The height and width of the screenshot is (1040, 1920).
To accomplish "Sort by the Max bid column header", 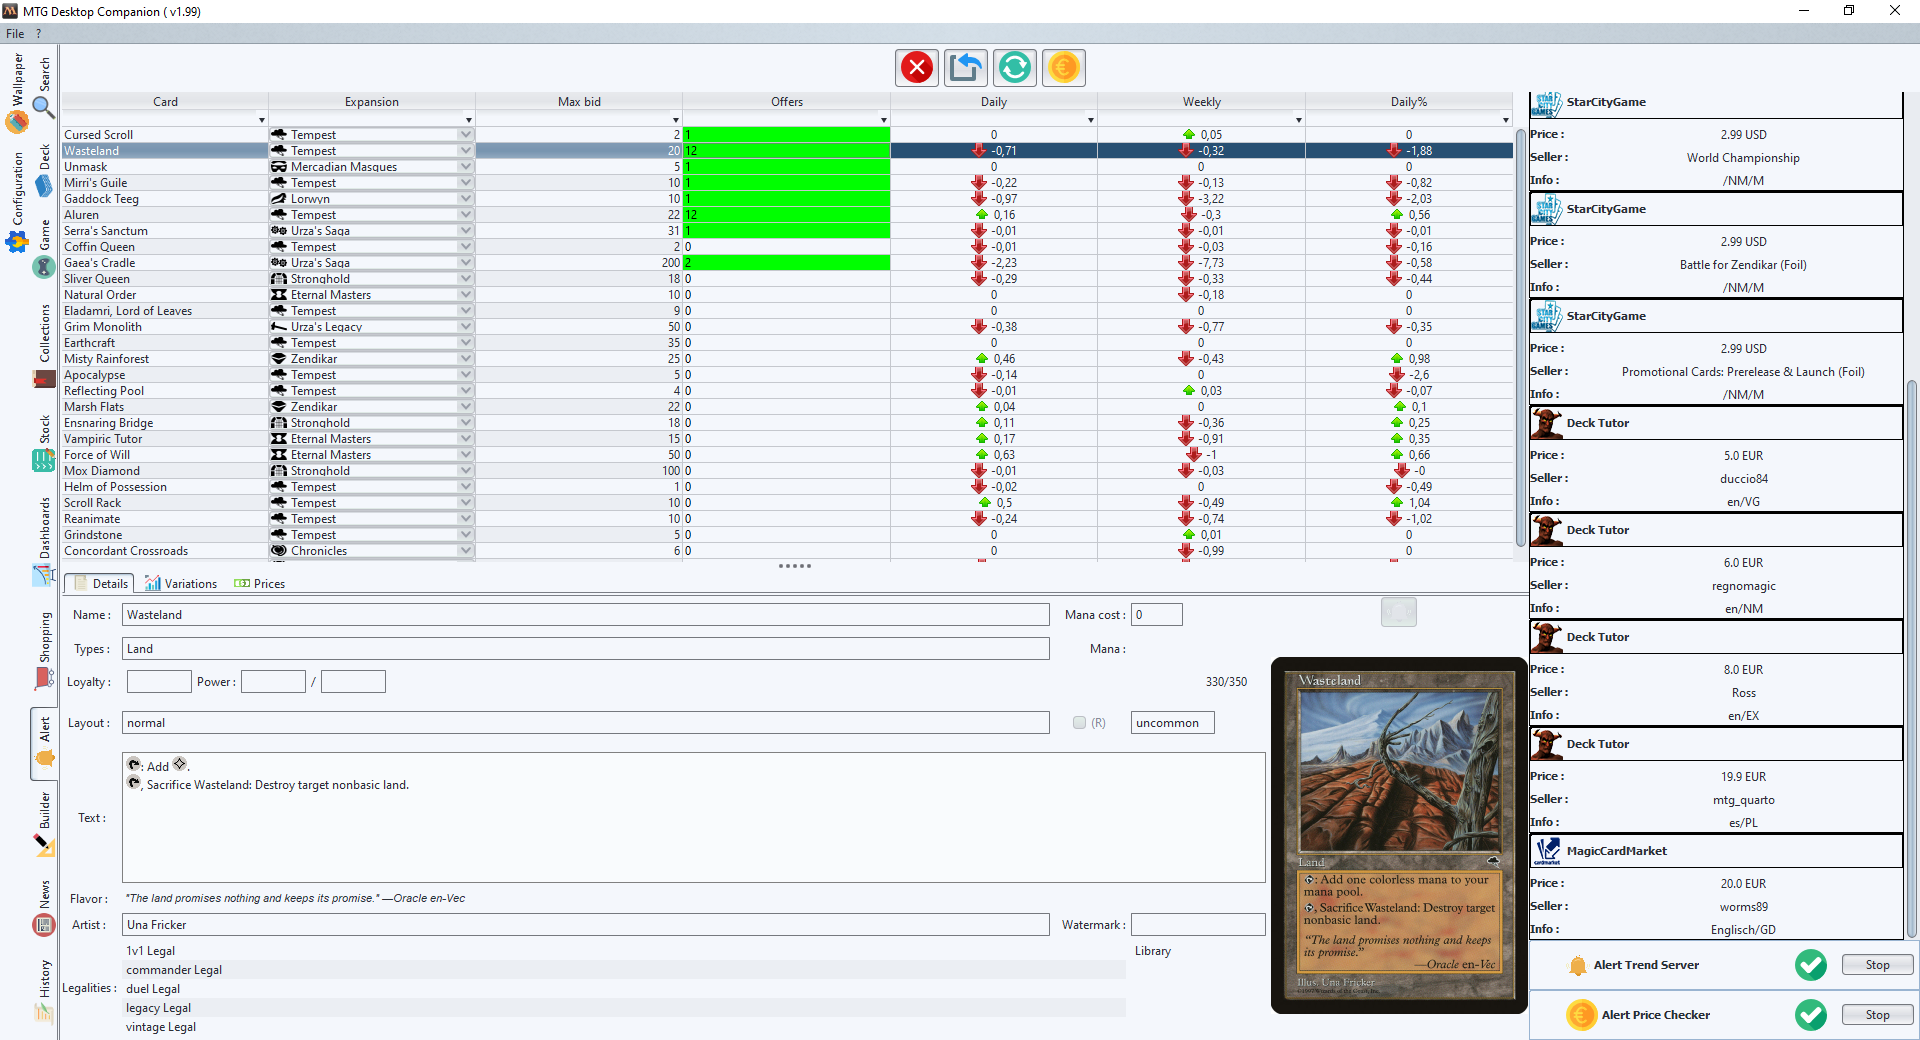I will [x=579, y=102].
